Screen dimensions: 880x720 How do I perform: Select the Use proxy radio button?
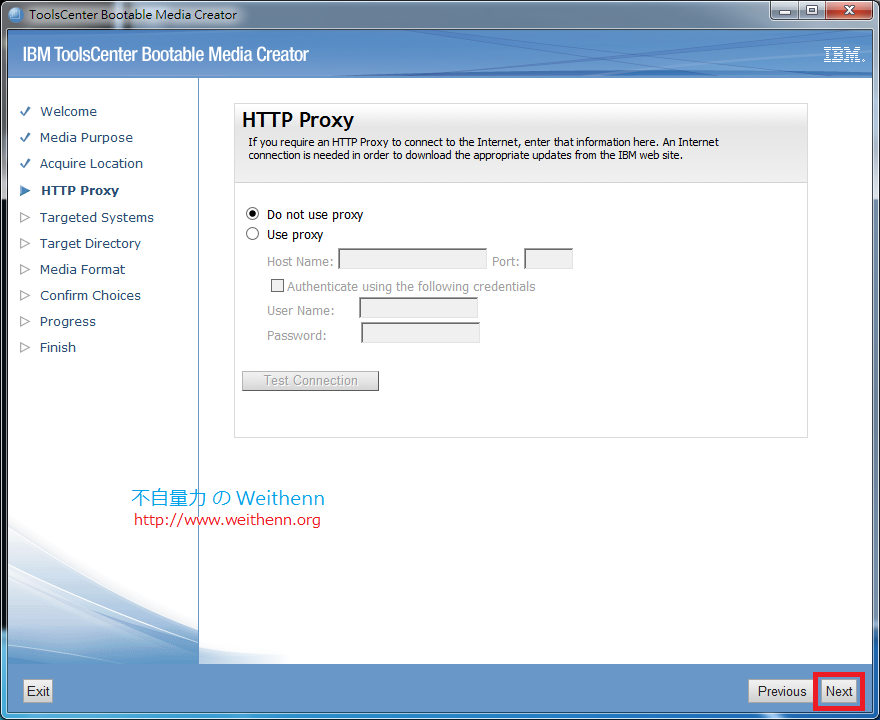click(x=253, y=234)
